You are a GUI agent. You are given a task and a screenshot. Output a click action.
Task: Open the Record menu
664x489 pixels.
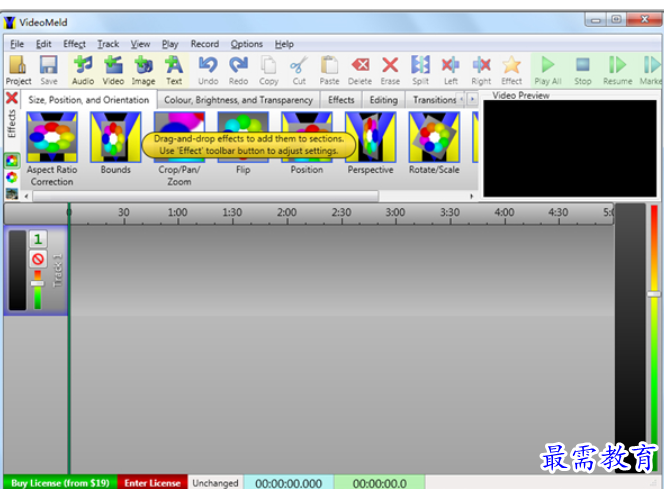(x=205, y=44)
